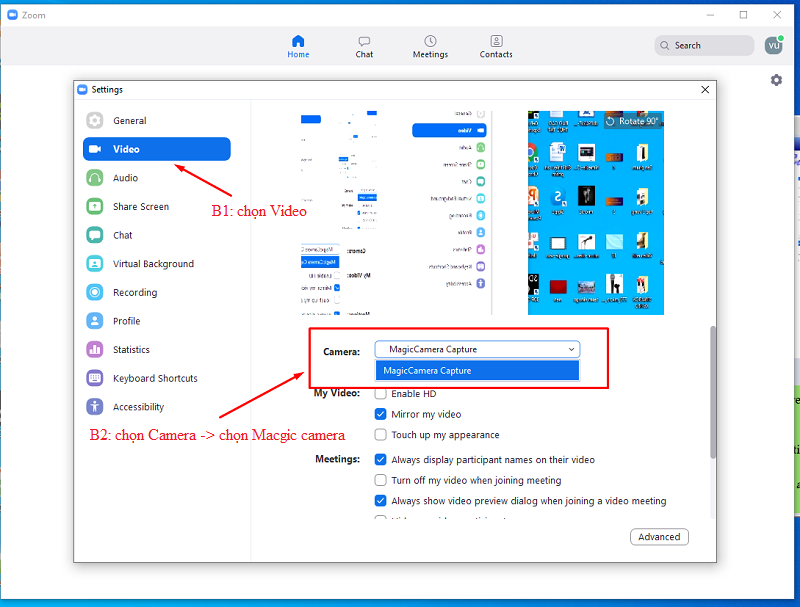Toggle Always show video preview dialog checkbox
Screen dimensions: 800x607
point(380,500)
